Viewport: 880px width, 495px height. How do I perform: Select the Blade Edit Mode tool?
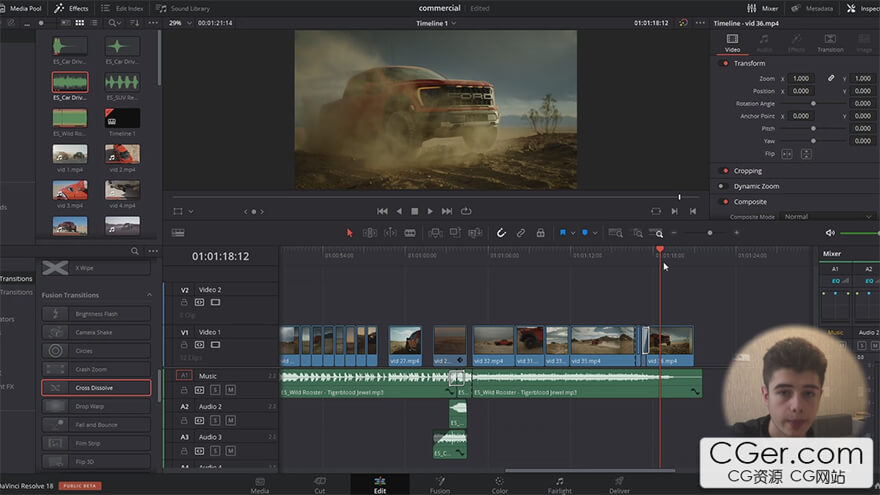tap(410, 233)
